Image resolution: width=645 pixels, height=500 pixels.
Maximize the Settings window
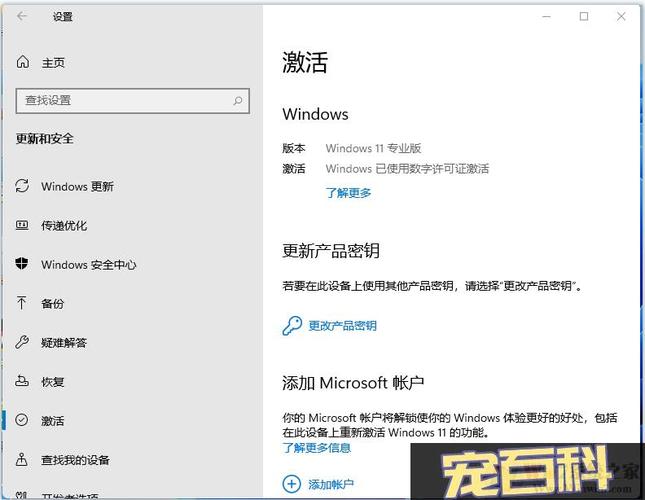[x=584, y=16]
